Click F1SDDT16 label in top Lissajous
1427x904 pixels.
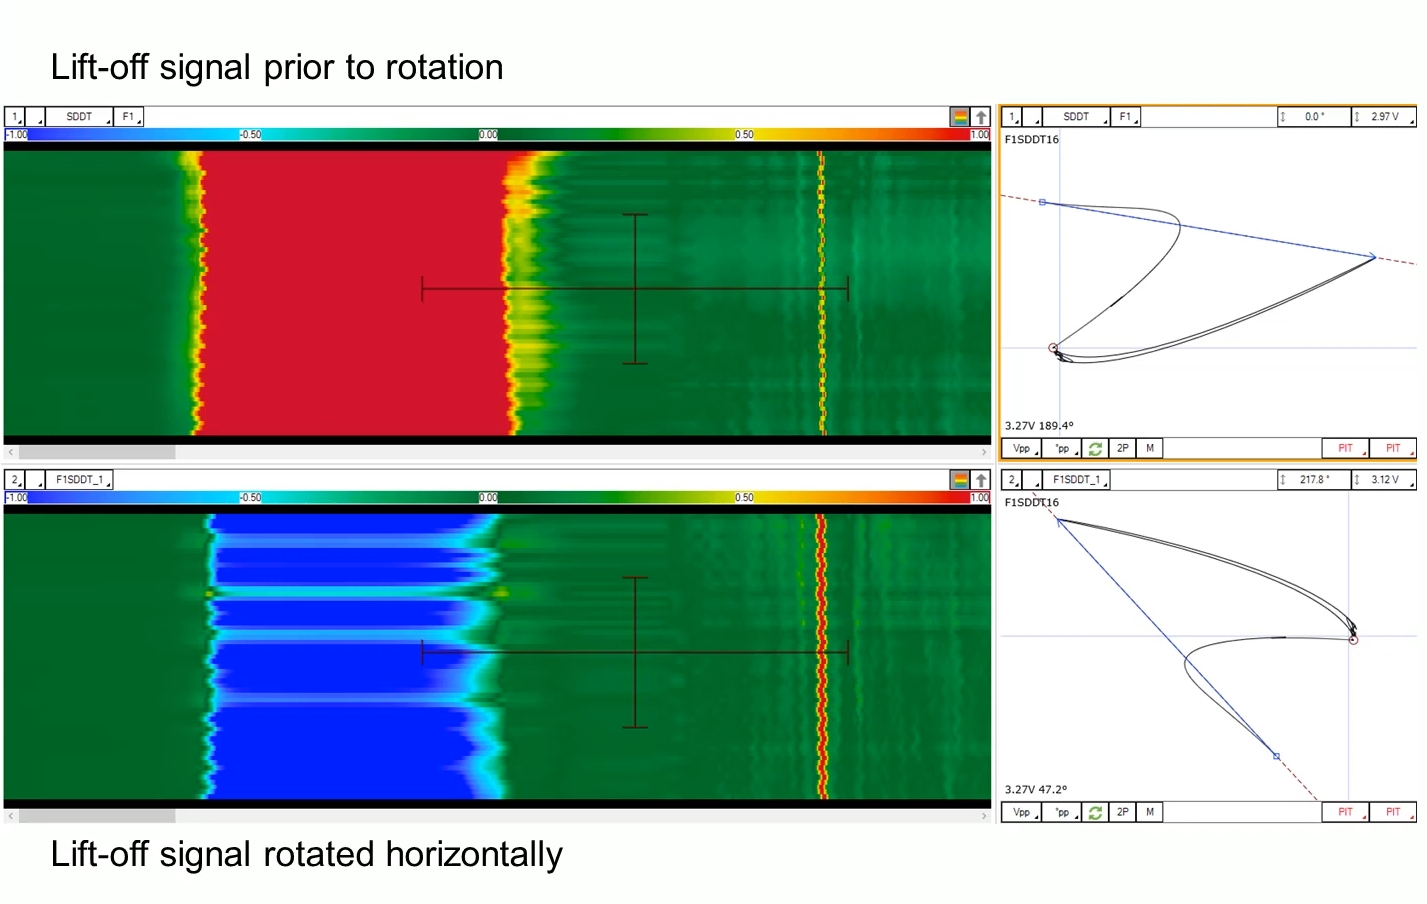(x=1031, y=140)
